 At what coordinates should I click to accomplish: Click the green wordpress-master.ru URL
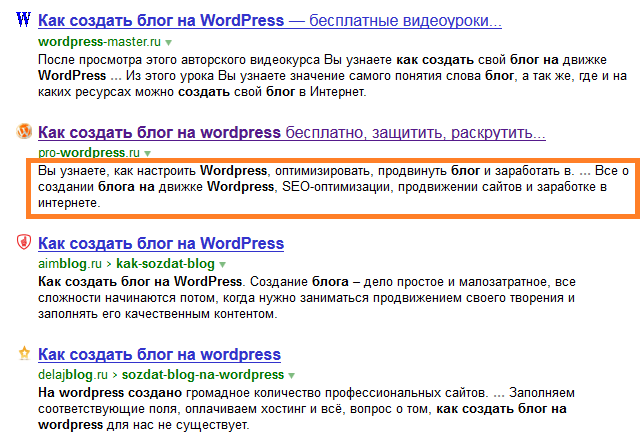(99, 42)
